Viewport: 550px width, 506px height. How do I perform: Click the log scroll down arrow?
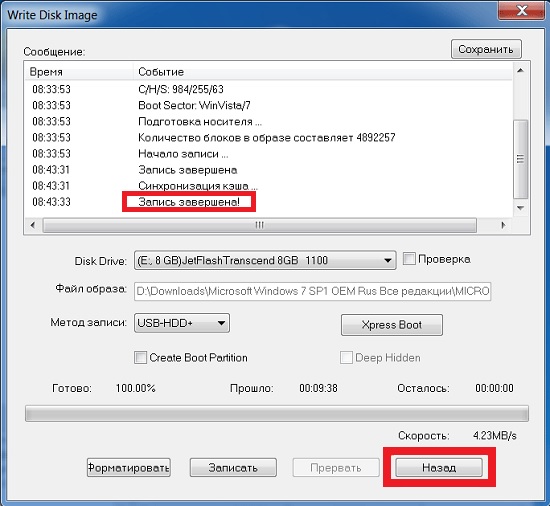521,208
